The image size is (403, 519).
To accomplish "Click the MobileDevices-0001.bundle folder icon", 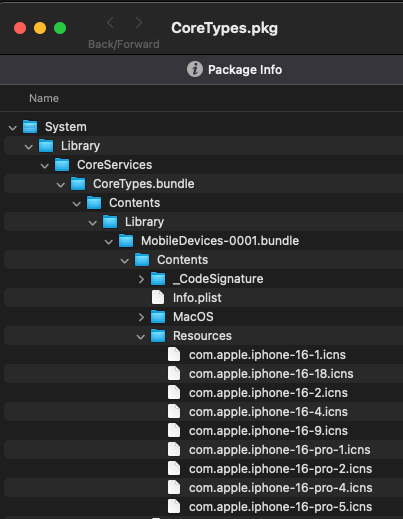I will tap(126, 241).
